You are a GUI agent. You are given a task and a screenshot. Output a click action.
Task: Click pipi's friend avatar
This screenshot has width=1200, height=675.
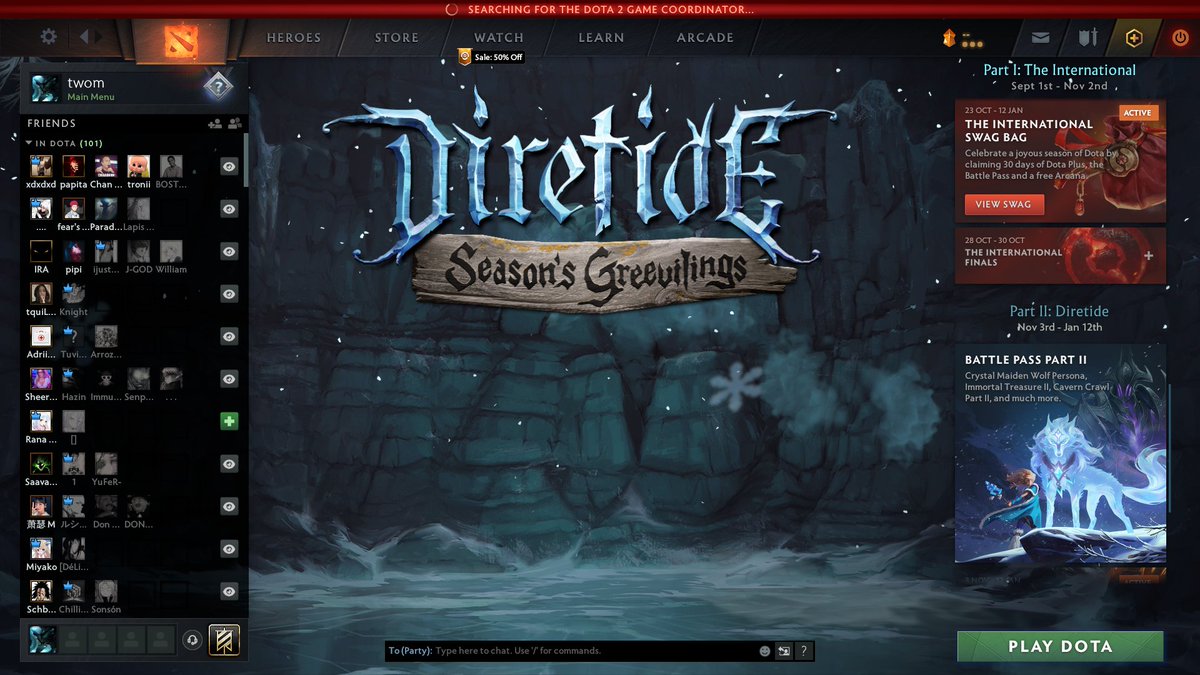coord(73,251)
